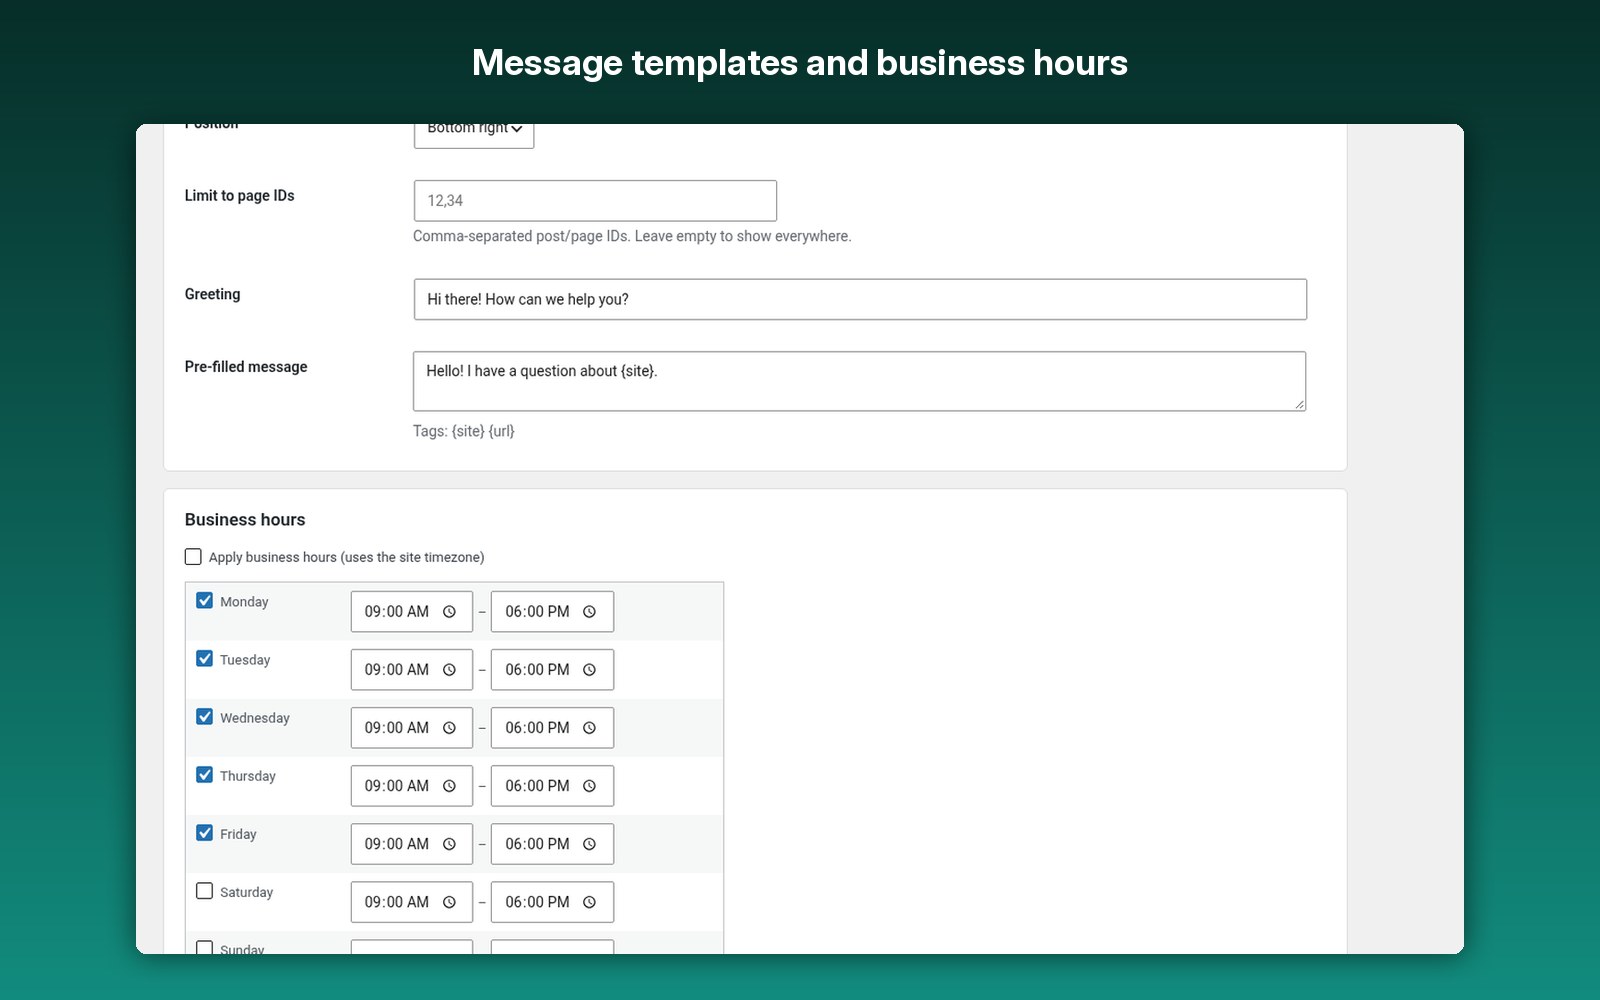This screenshot has height=1000, width=1600.
Task: Uncheck the Thursday checkbox
Action: 204,775
